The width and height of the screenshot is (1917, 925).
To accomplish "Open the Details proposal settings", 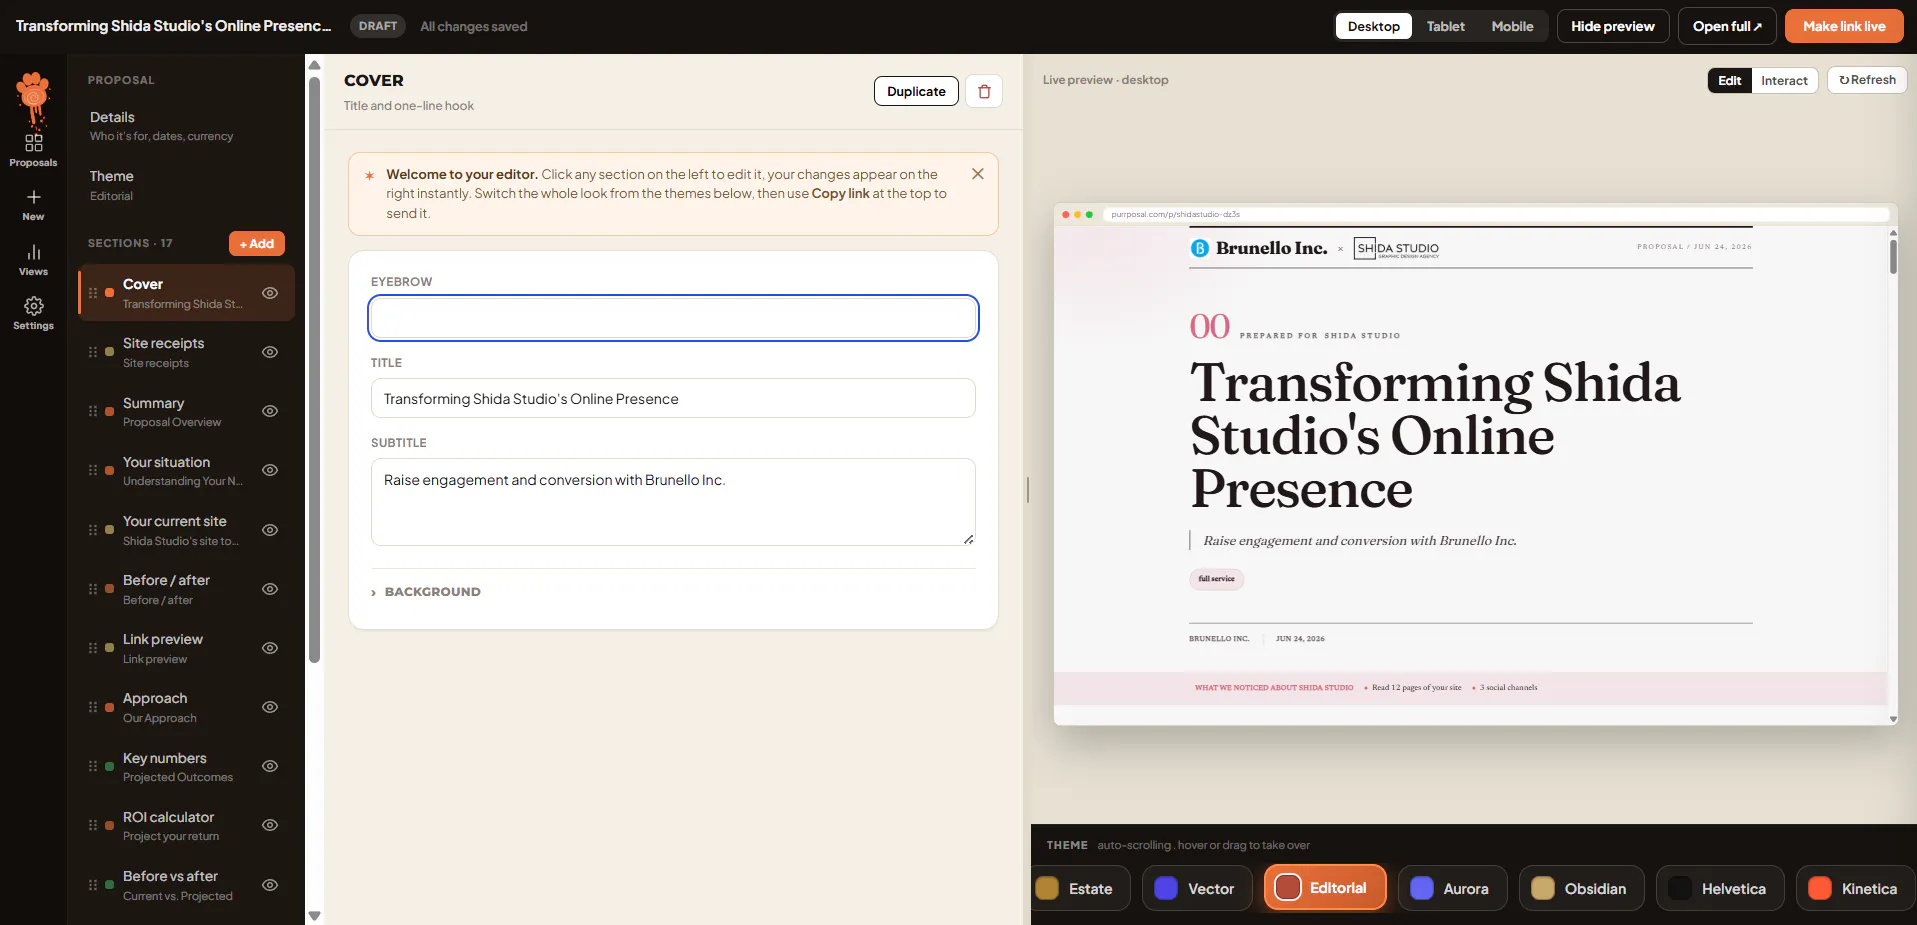I will coord(186,126).
